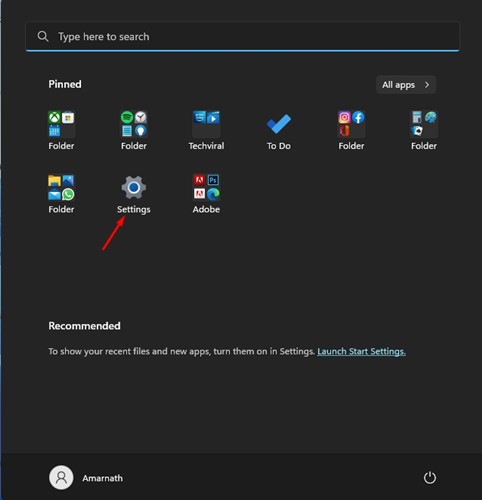Screen dimensions: 482x500
Task: Open the power options button
Action: pos(430,477)
